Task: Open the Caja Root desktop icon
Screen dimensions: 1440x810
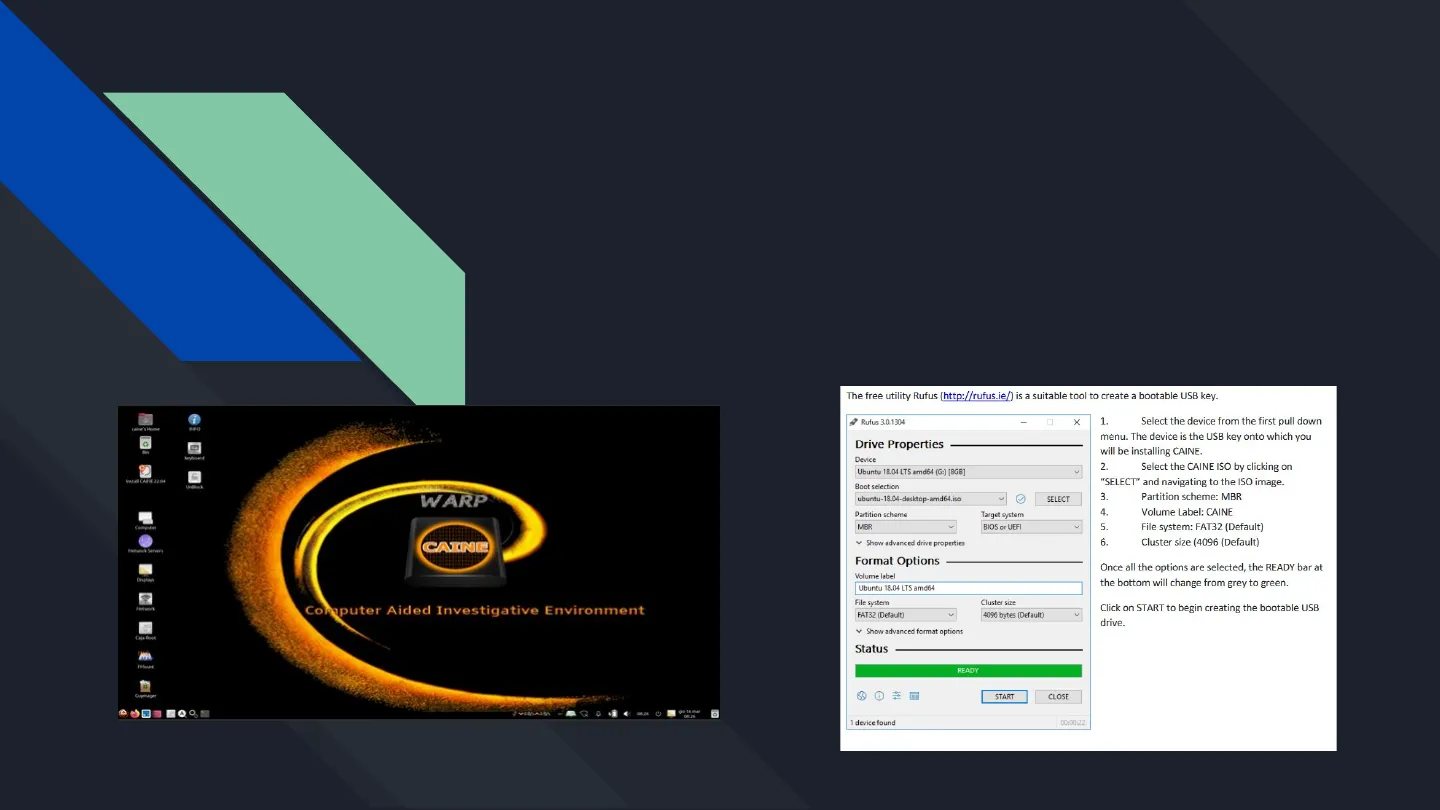Action: tap(146, 628)
